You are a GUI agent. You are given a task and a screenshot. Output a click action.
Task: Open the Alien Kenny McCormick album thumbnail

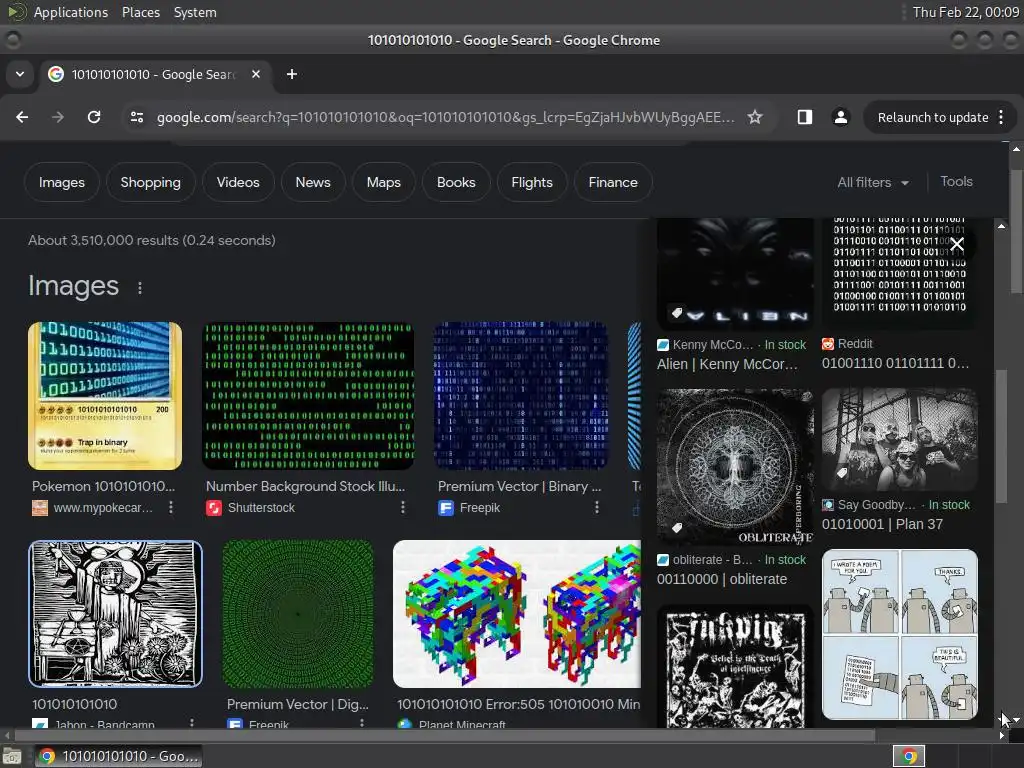(x=735, y=274)
